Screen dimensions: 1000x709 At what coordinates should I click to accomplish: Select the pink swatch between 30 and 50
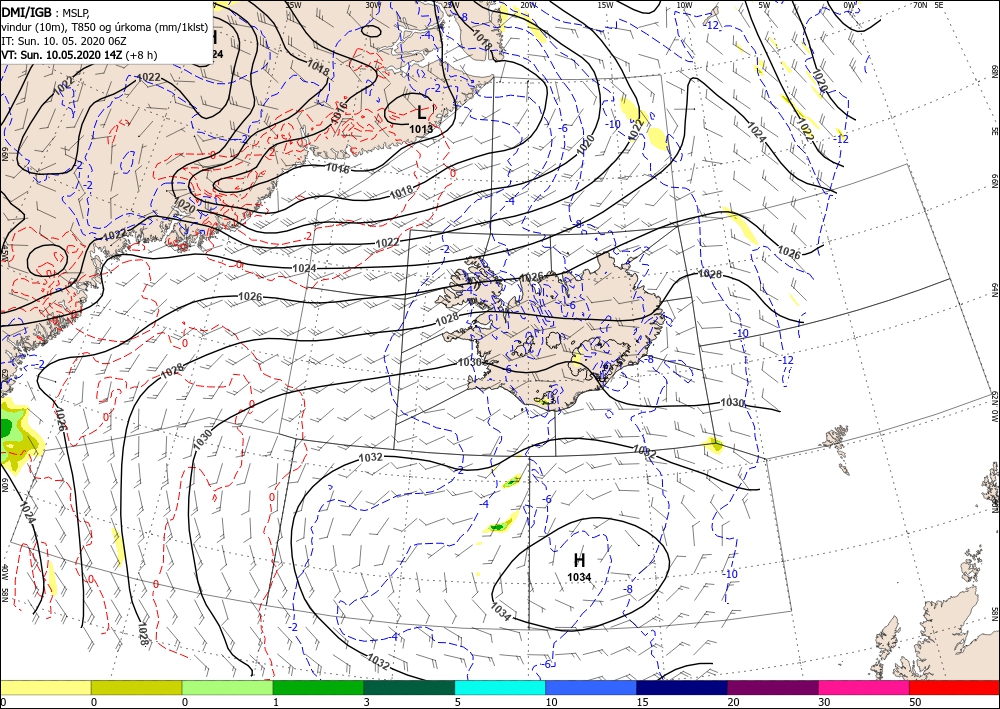[x=864, y=687]
